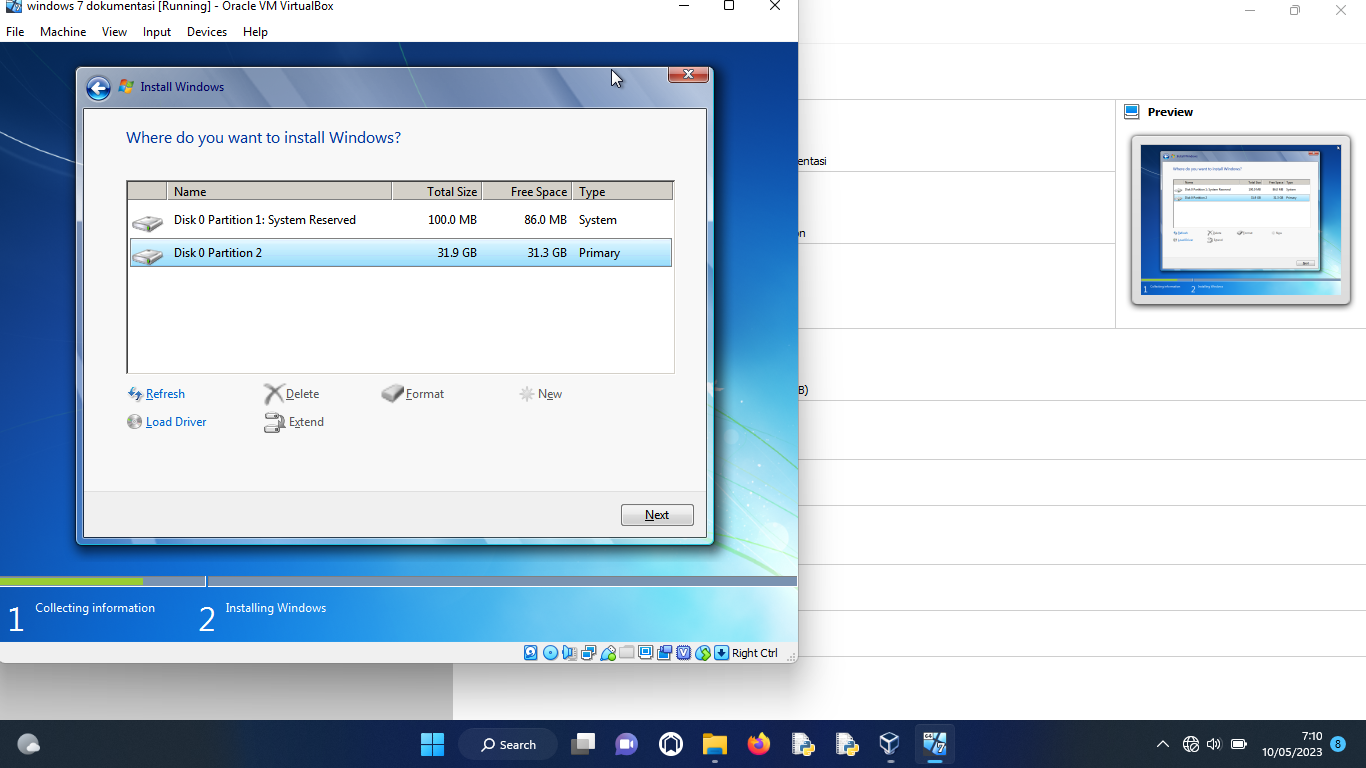This screenshot has height=768, width=1366.
Task: Click the Load Driver disc icon
Action: [x=135, y=422]
